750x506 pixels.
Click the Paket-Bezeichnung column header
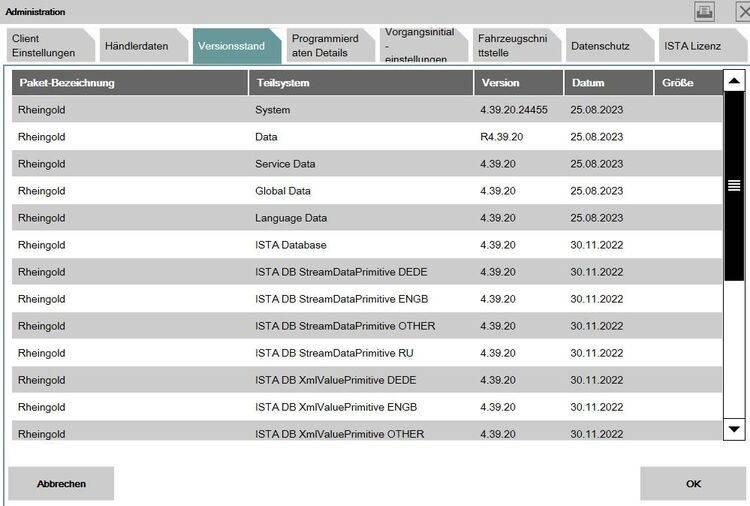click(x=130, y=83)
